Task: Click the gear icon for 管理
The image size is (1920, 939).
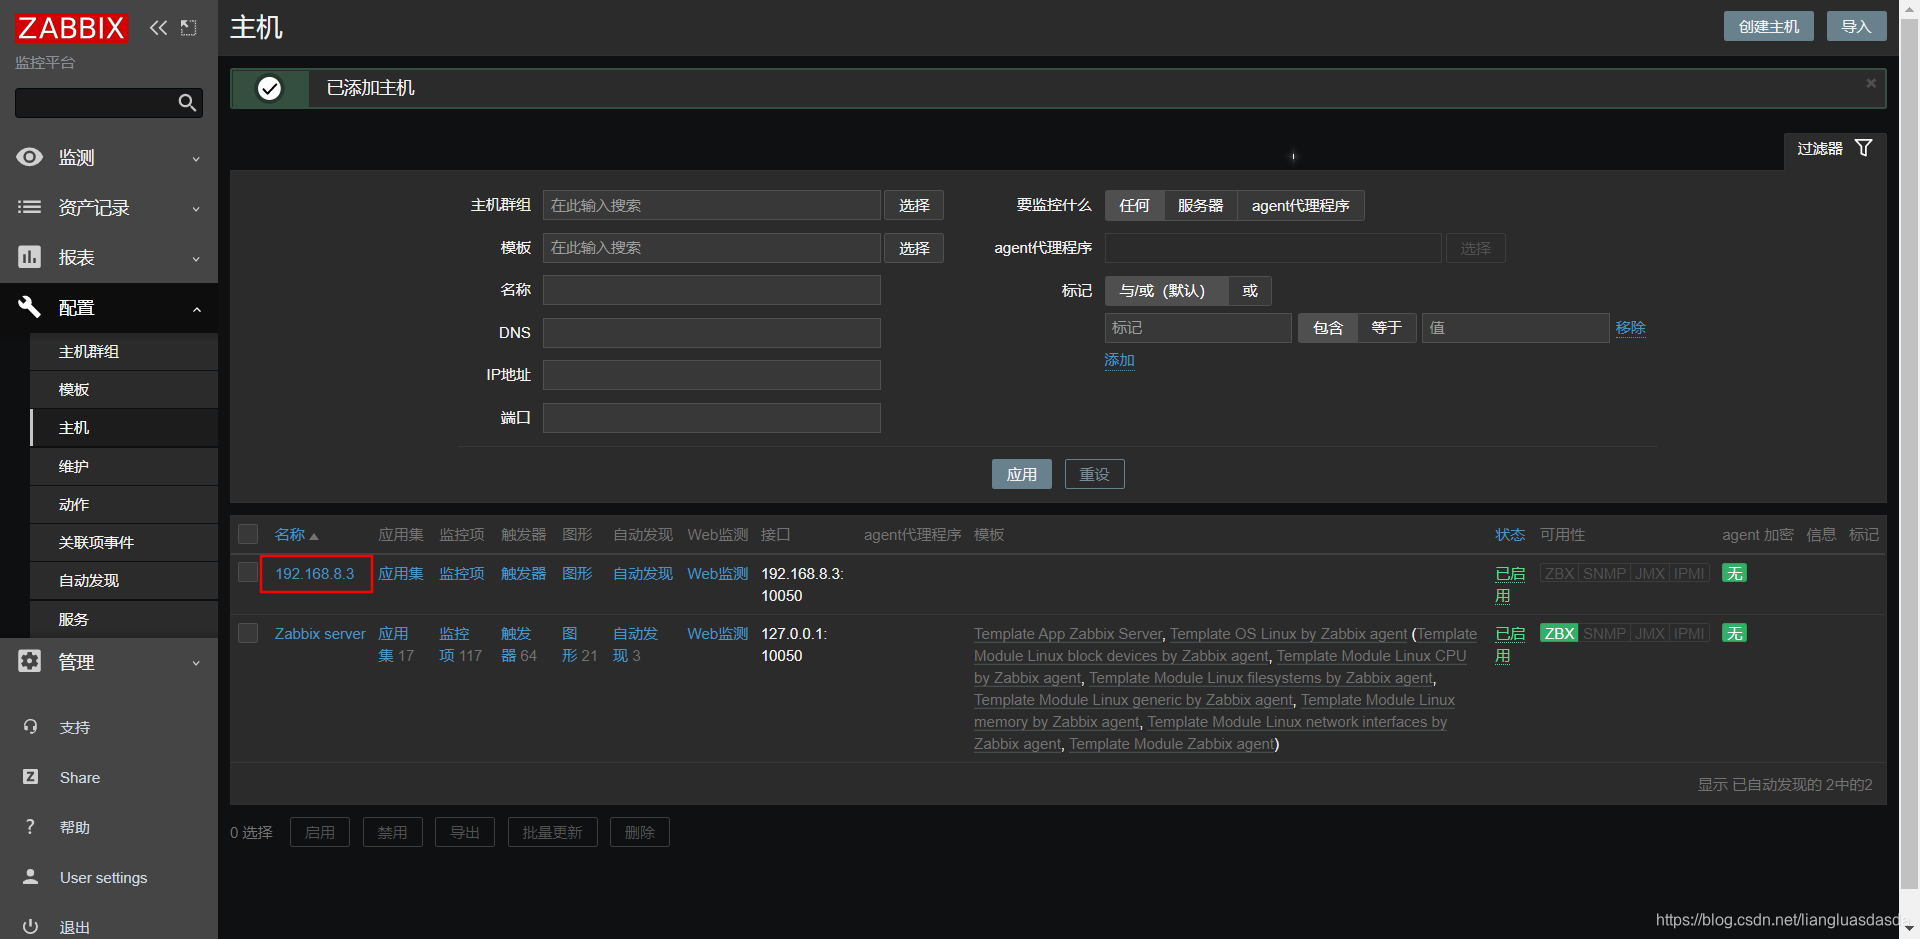Action: pos(30,661)
